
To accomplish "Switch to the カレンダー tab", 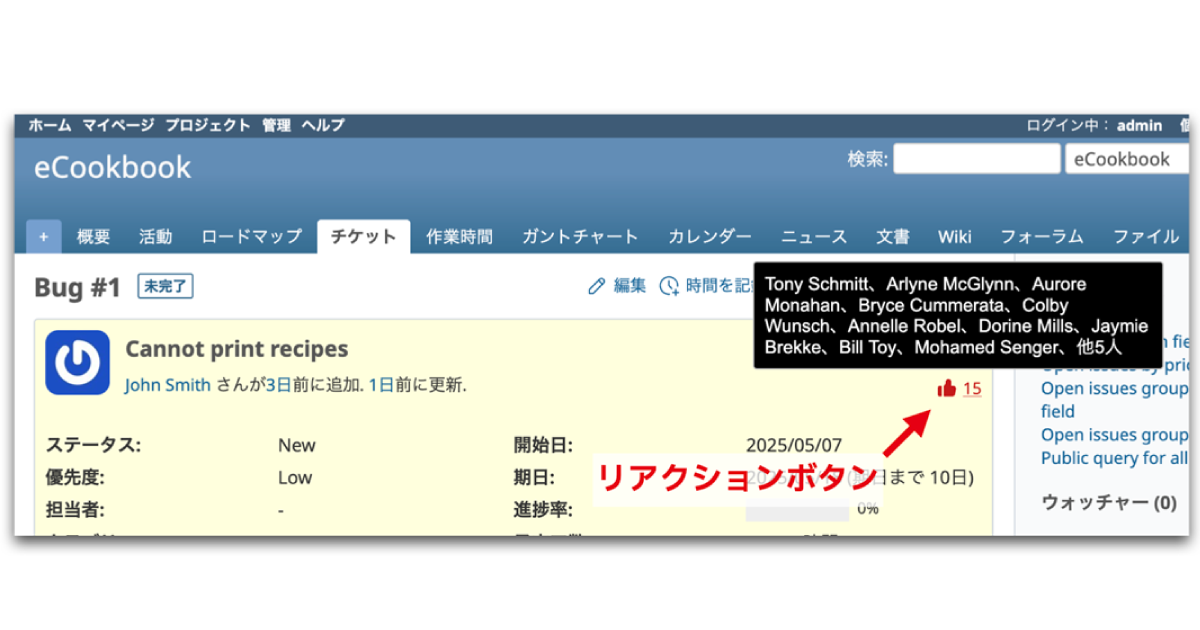I will [710, 237].
